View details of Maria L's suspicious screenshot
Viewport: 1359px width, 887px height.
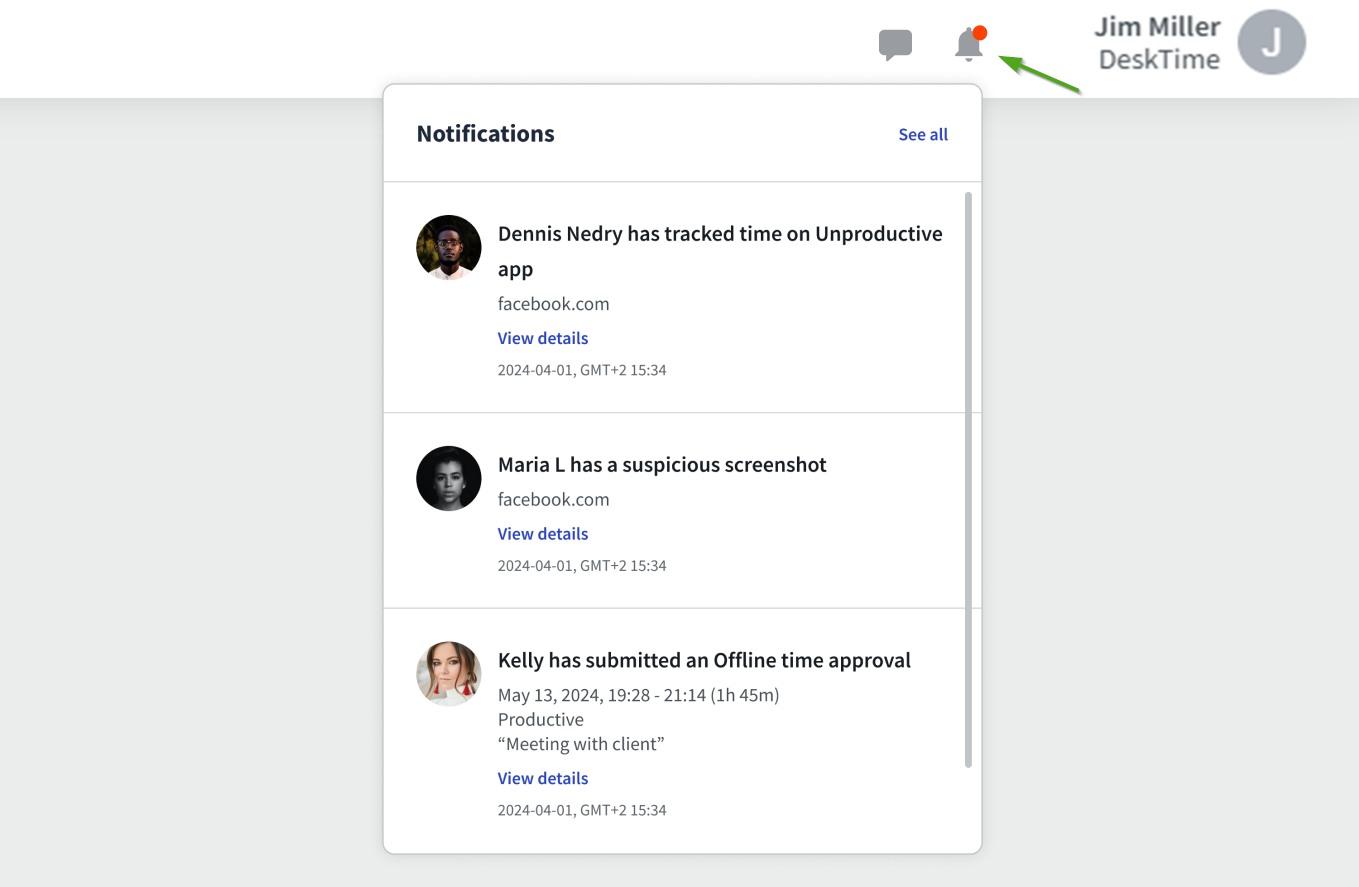pos(542,534)
